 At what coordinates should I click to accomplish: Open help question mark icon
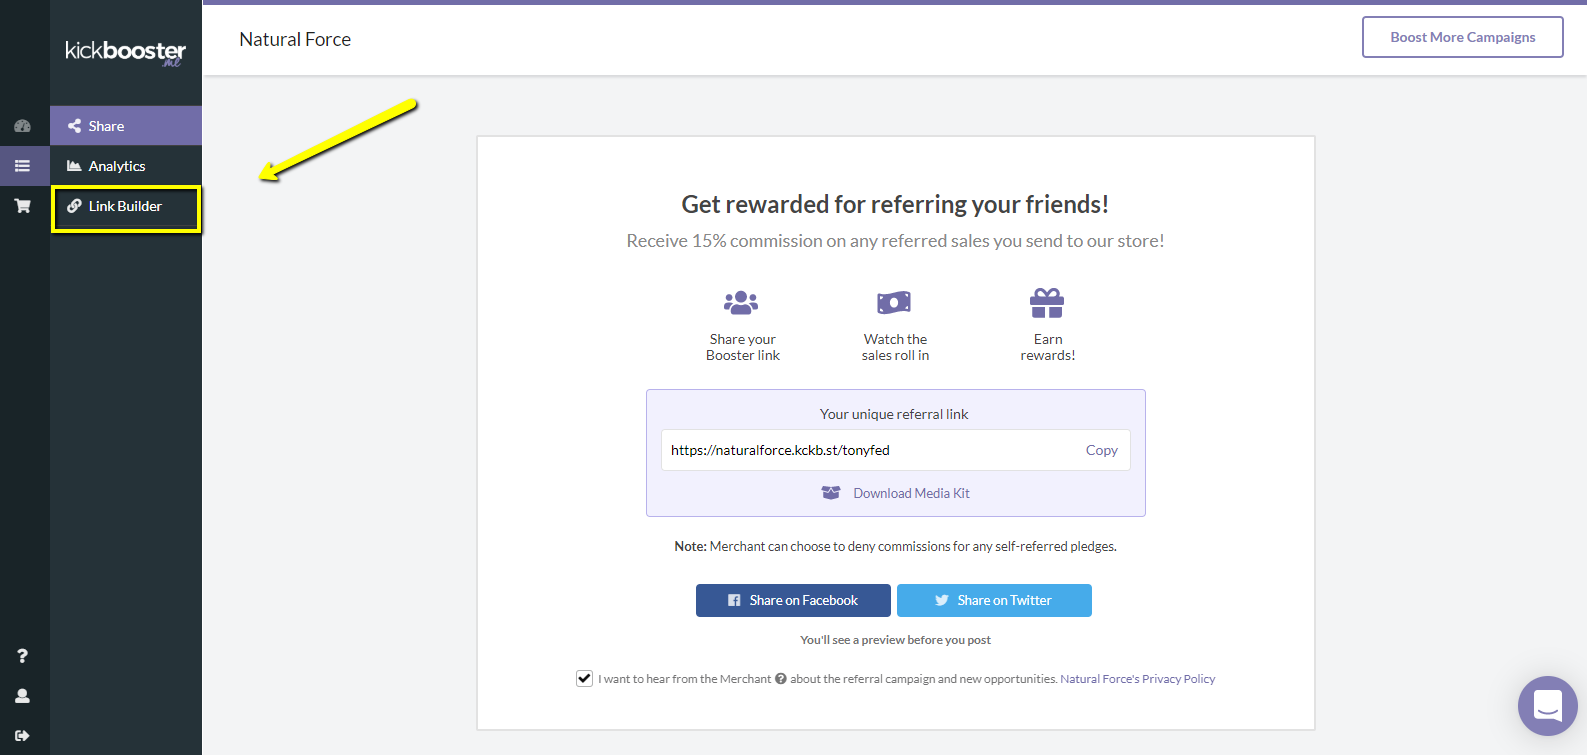(22, 656)
